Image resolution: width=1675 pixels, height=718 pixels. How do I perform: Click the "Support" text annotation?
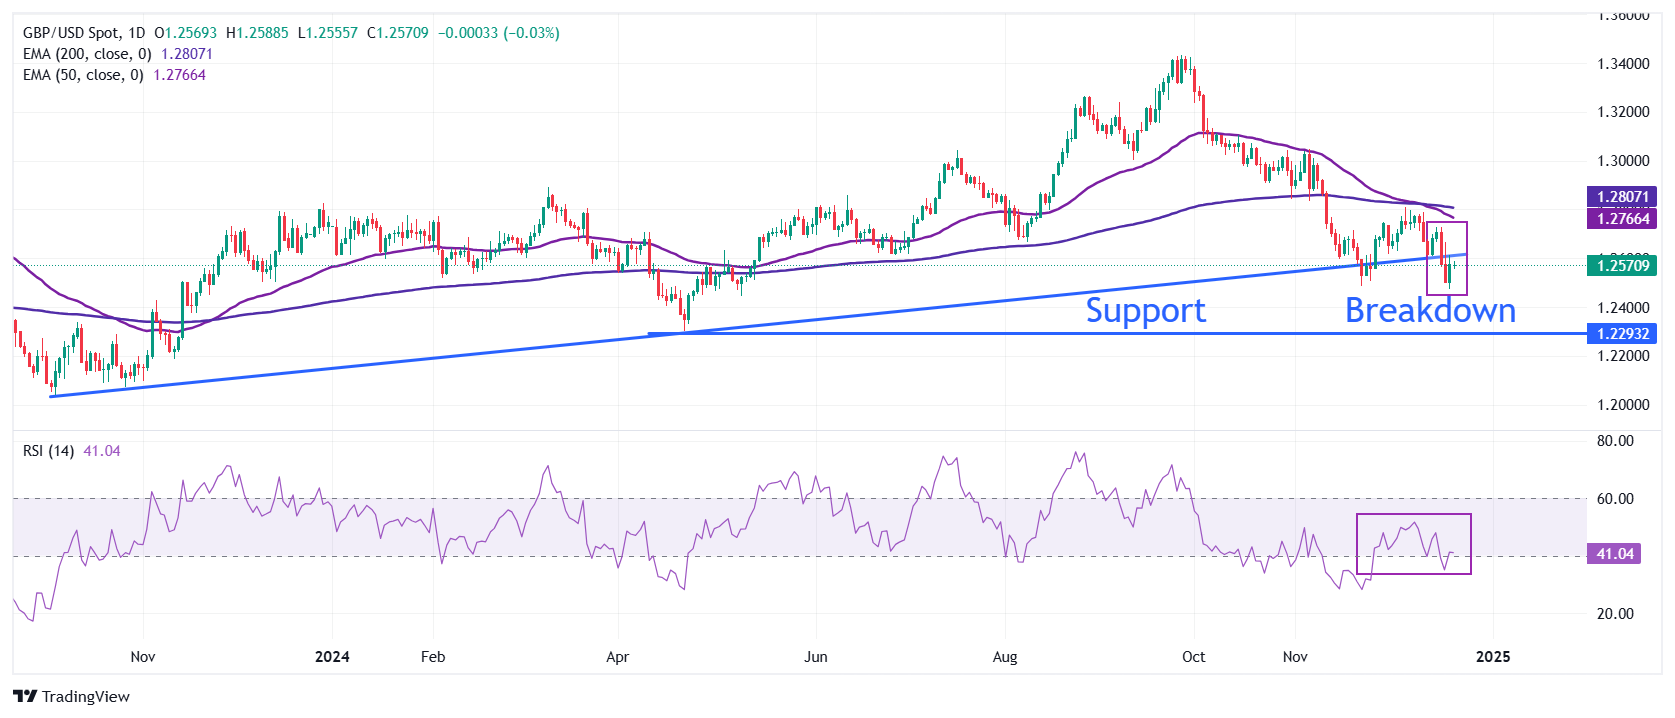point(1145,310)
